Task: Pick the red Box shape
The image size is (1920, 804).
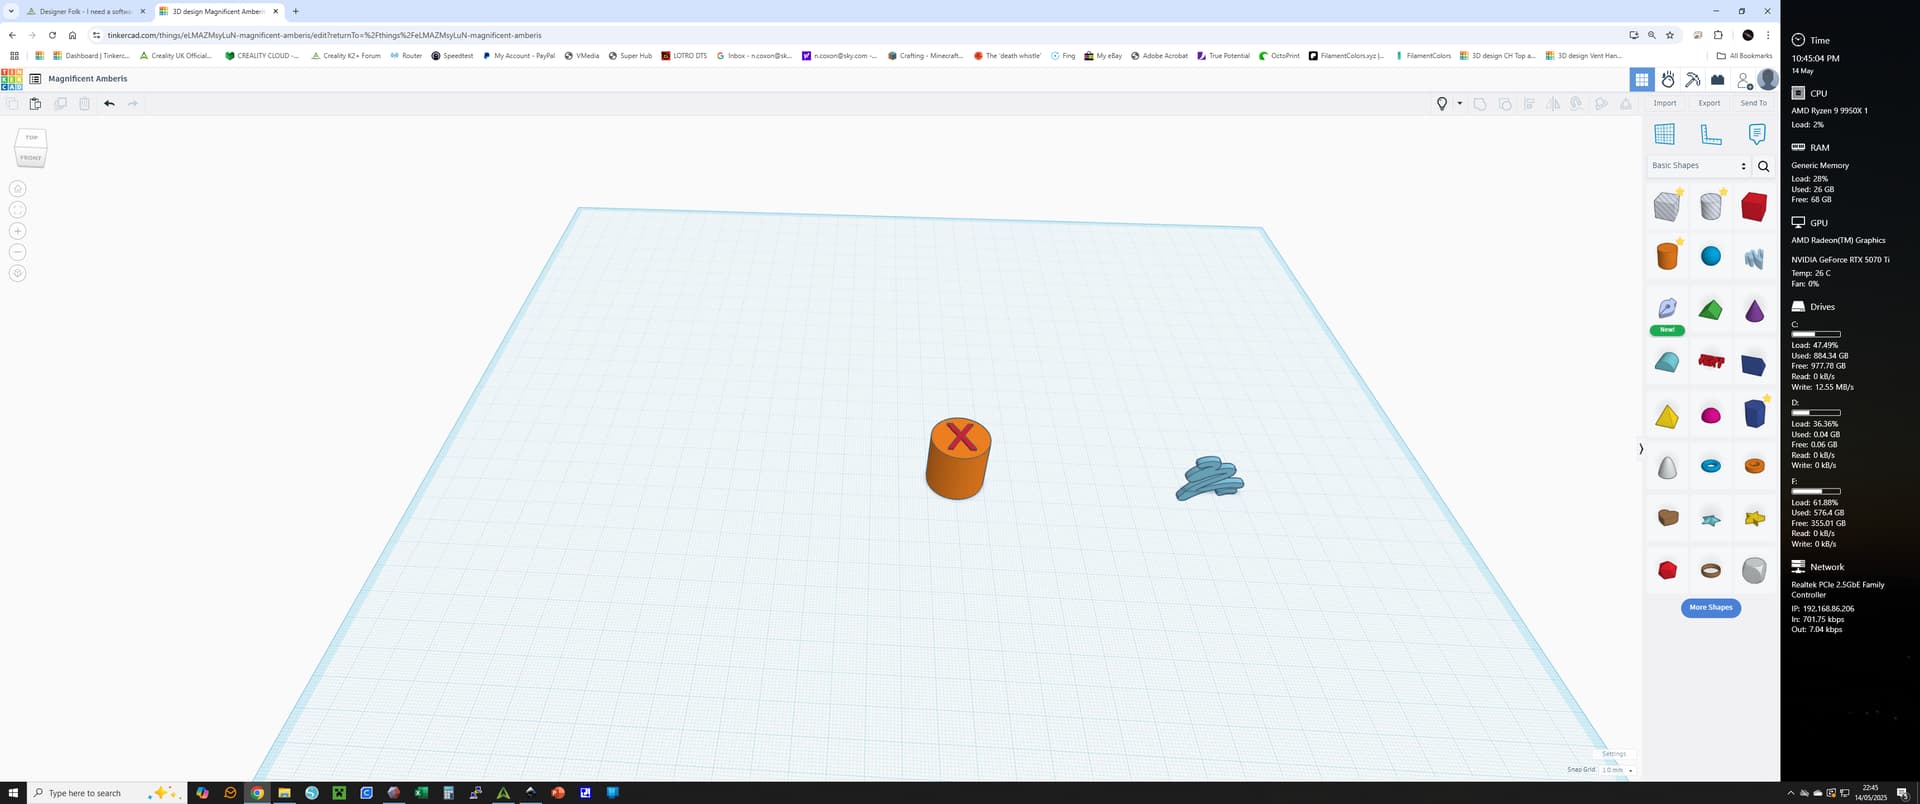Action: [x=1754, y=207]
